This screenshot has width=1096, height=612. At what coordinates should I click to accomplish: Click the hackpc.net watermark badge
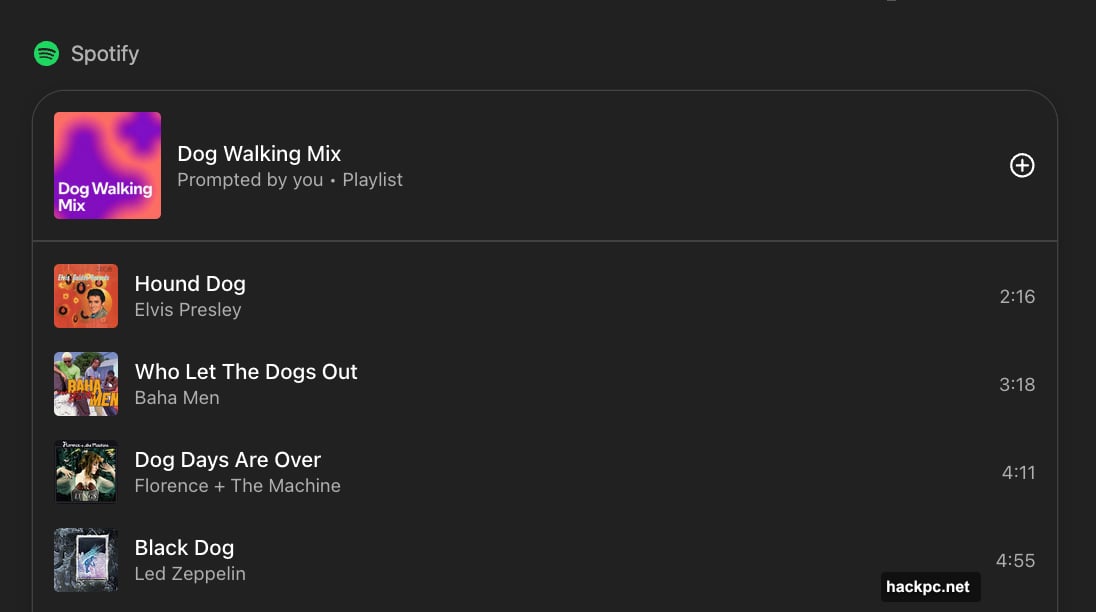[930, 587]
